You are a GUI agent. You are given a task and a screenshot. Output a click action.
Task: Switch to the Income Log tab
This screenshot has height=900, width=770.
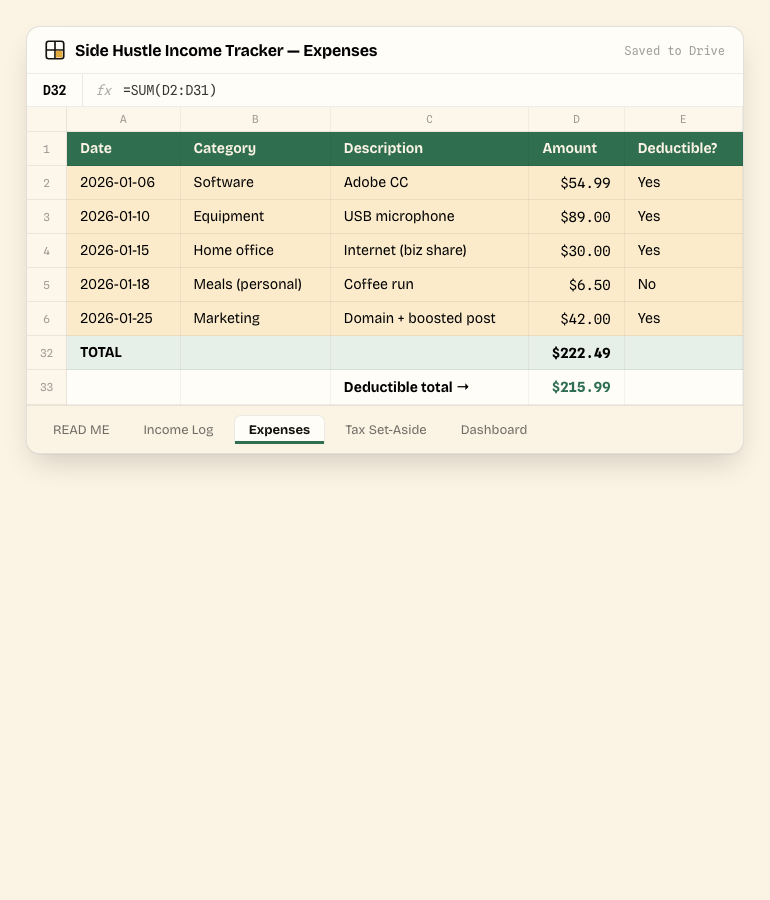(178, 430)
